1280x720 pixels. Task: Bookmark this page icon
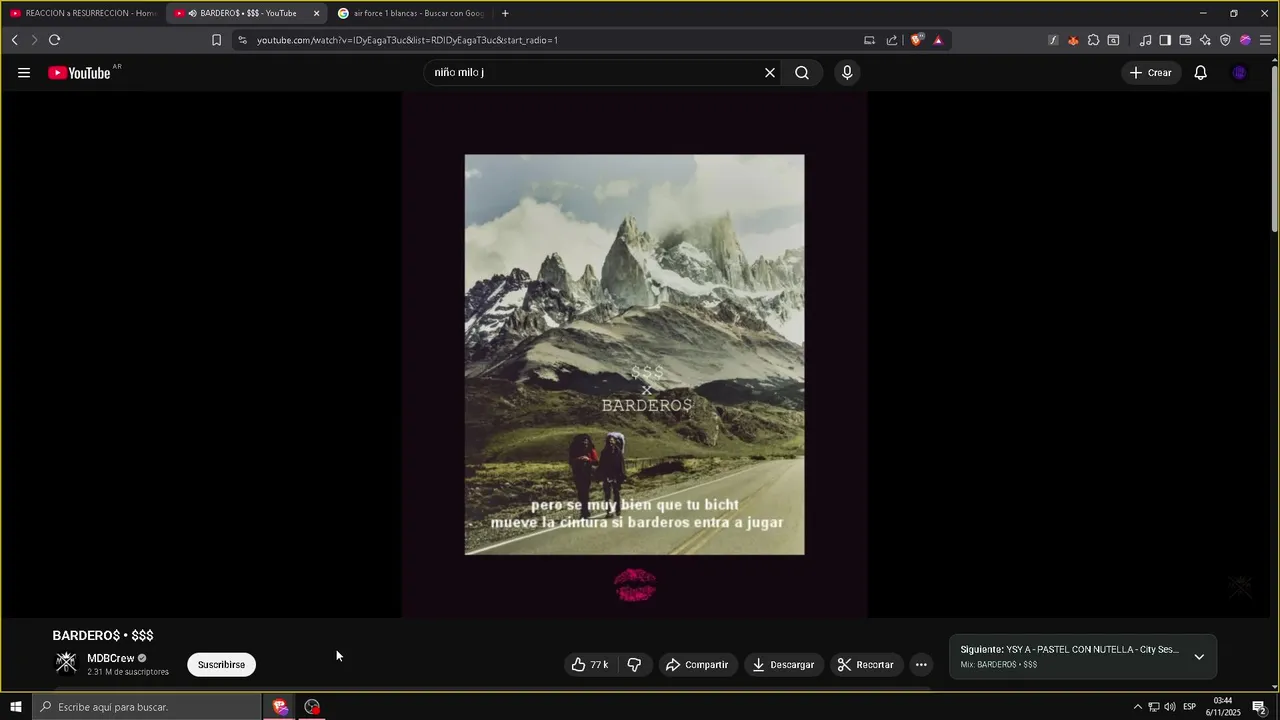216,40
